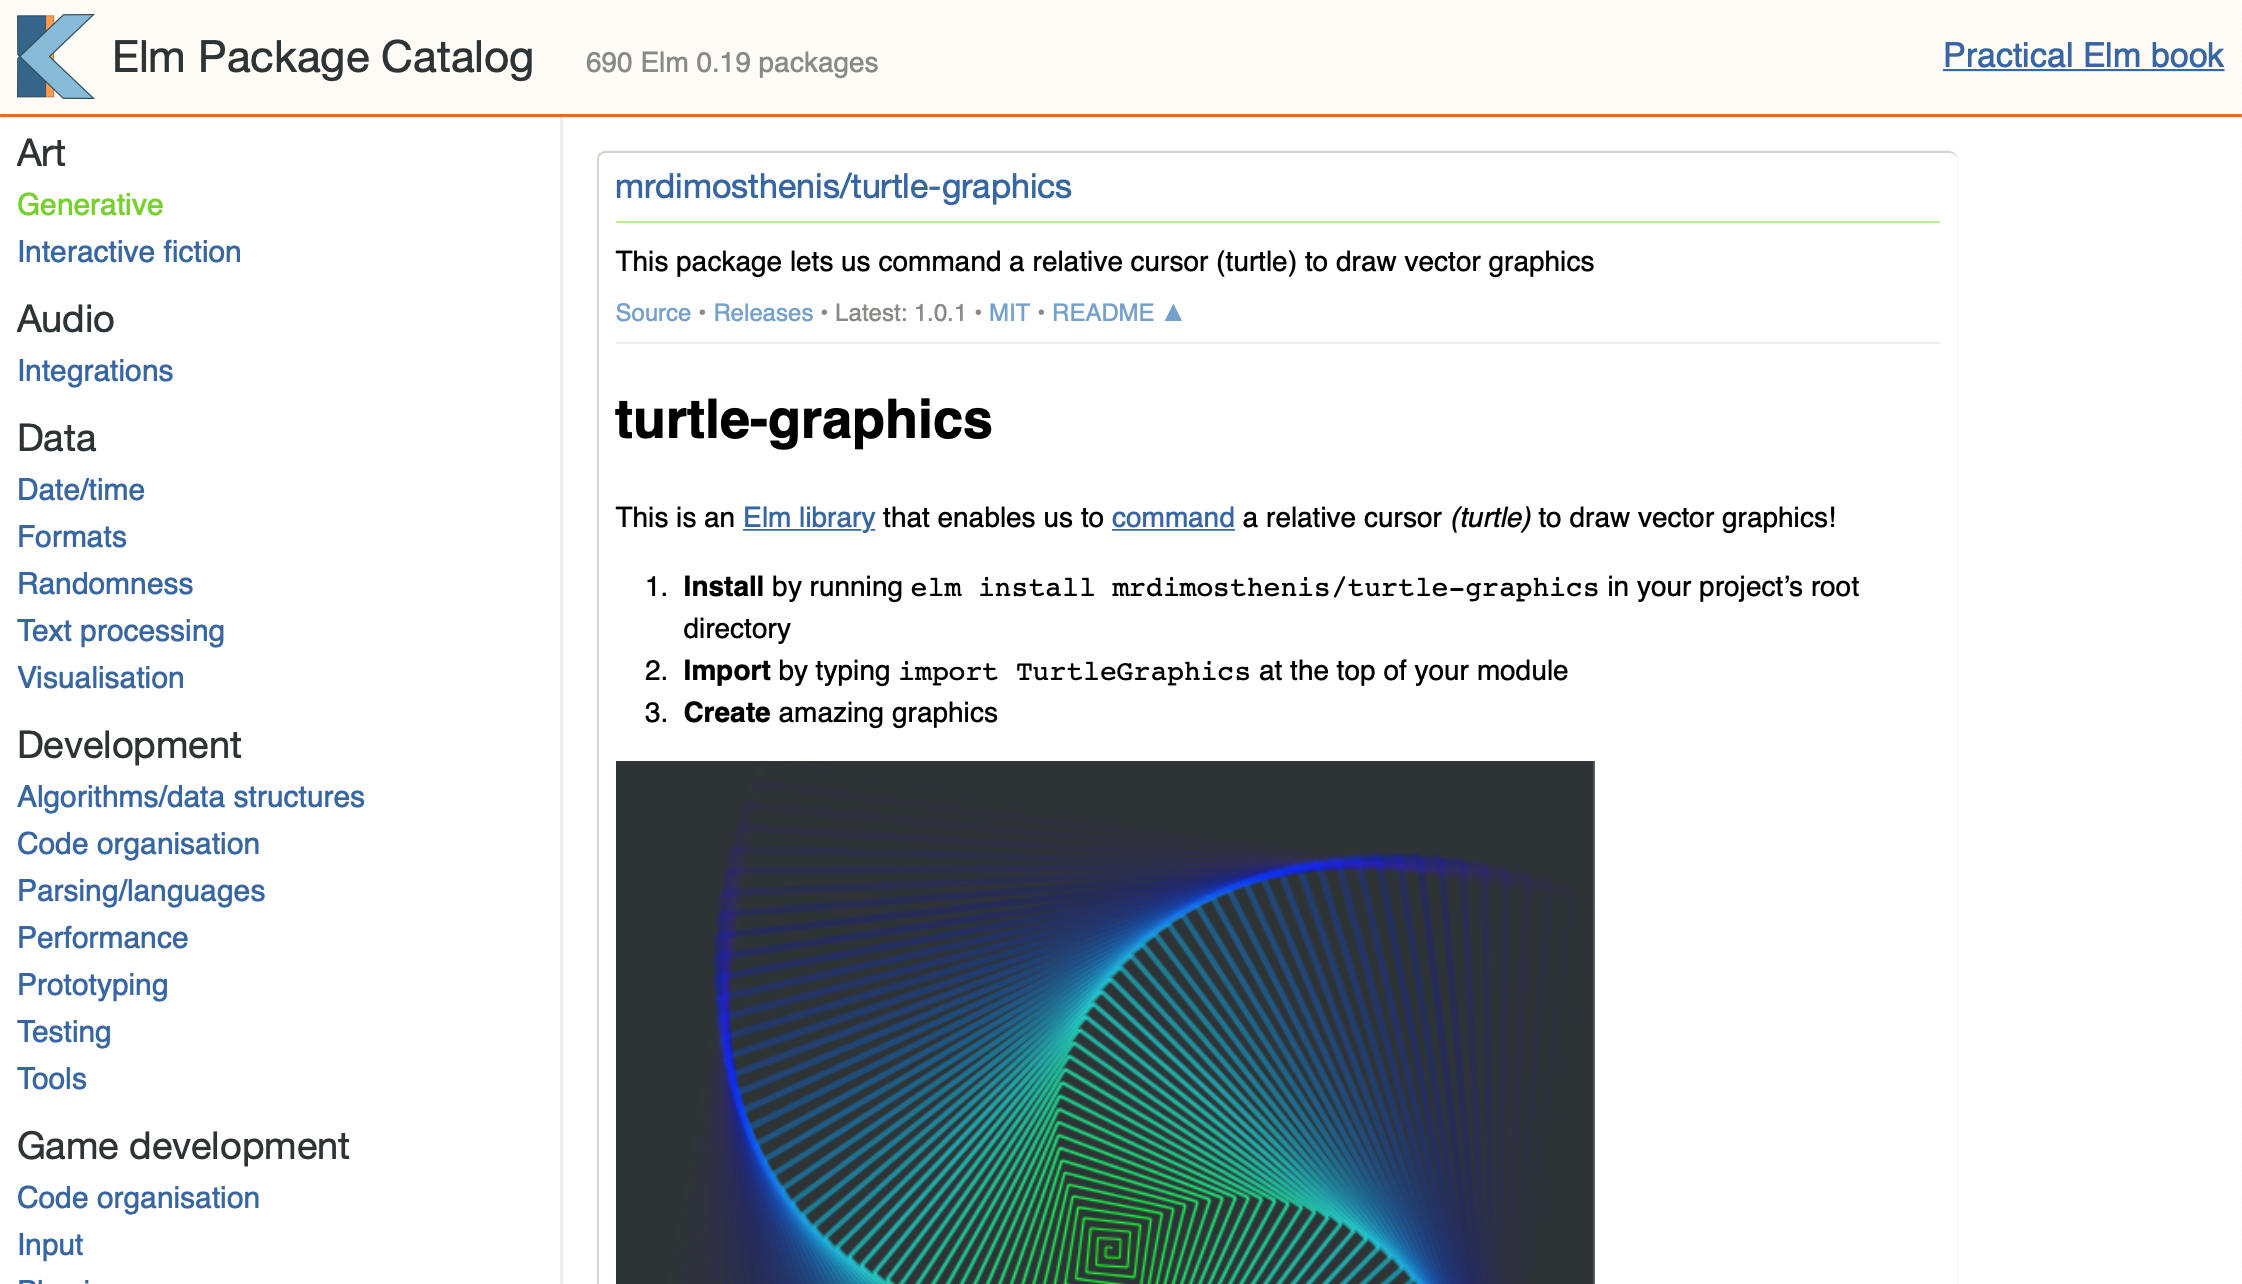2242x1284 pixels.
Task: Open the Parsing/languages category
Action: [141, 891]
